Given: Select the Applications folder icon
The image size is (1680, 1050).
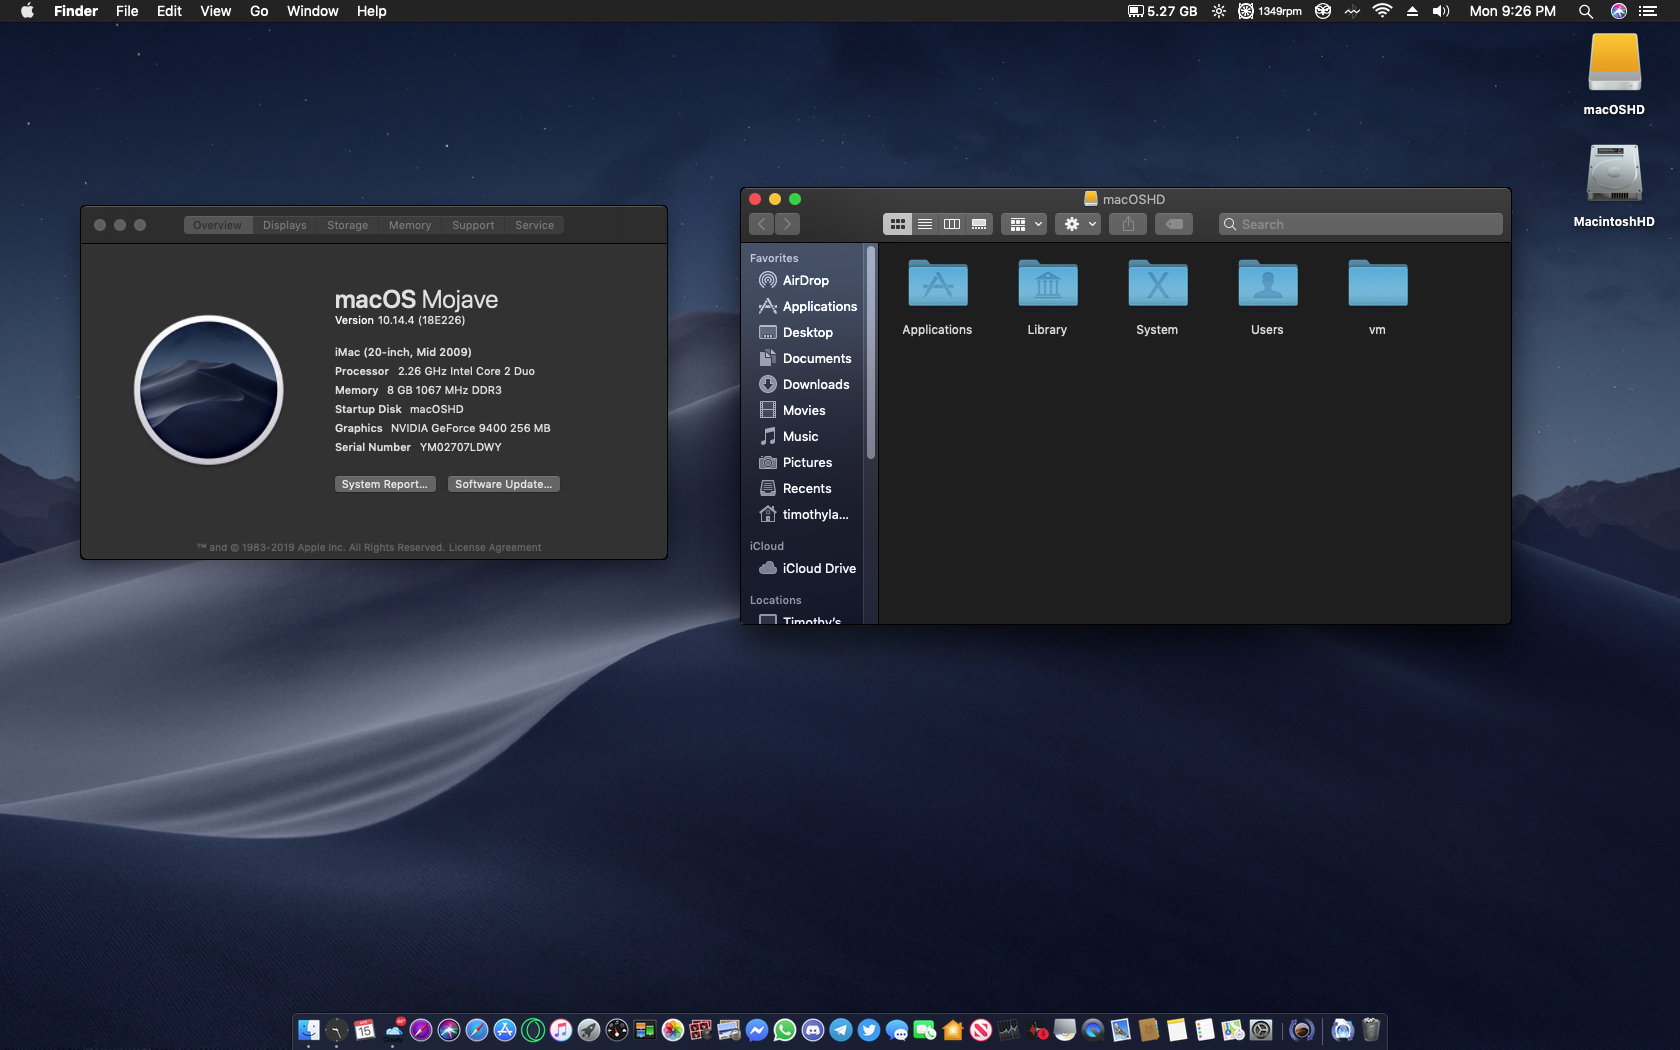Looking at the screenshot, I should pyautogui.click(x=938, y=284).
